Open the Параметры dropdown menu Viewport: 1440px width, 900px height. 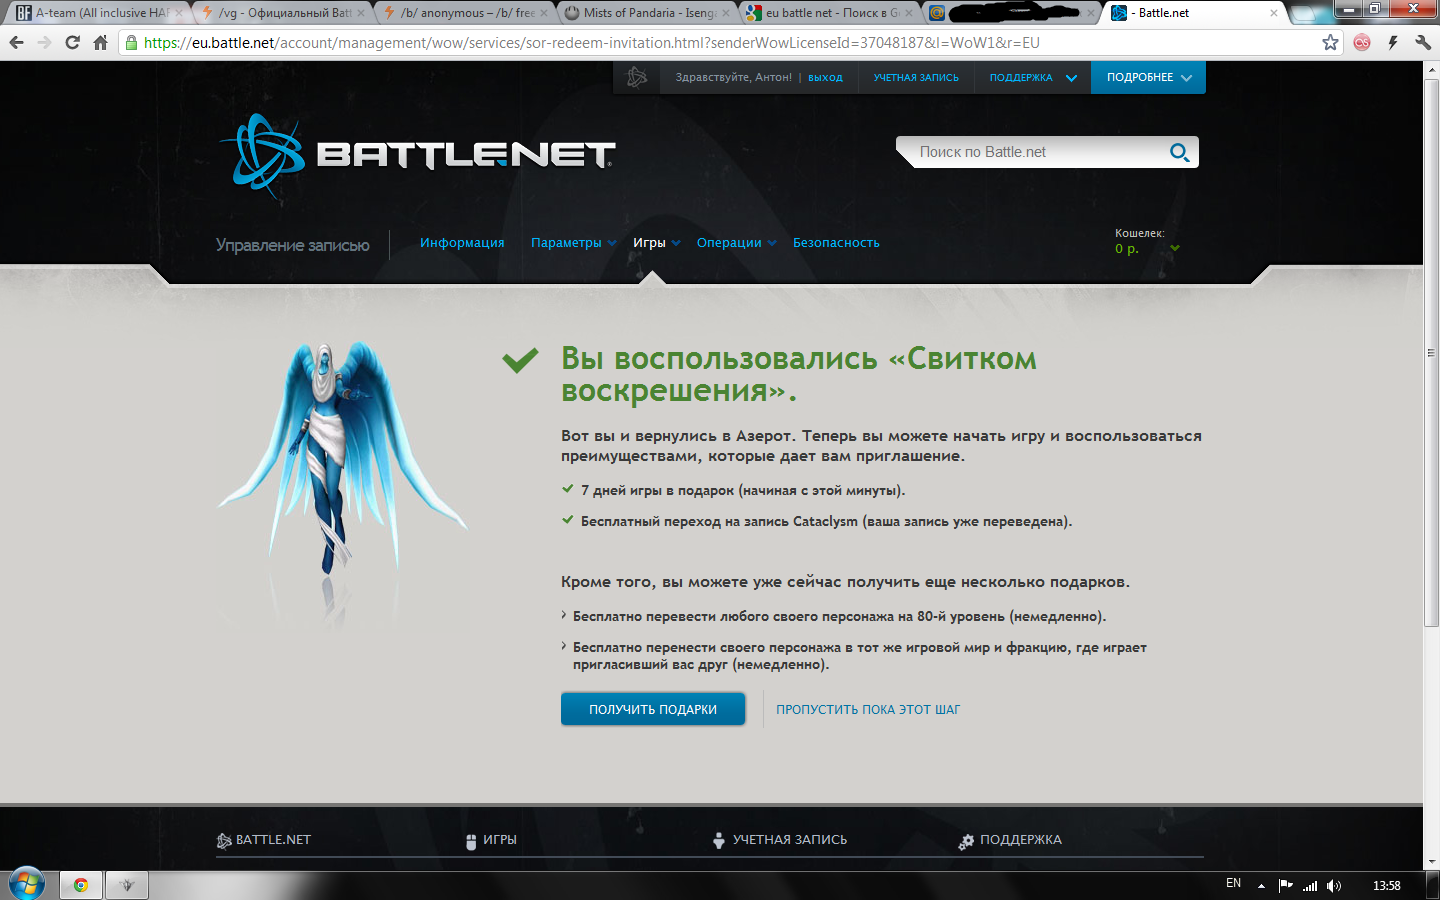(x=573, y=243)
